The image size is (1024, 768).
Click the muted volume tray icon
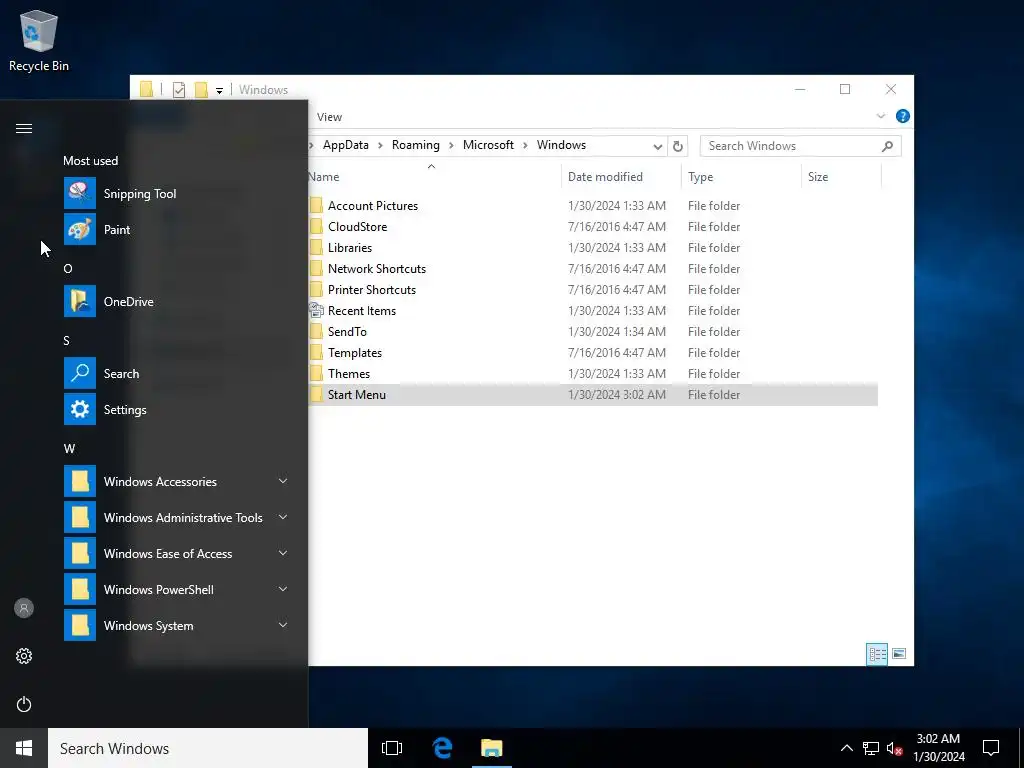click(894, 748)
